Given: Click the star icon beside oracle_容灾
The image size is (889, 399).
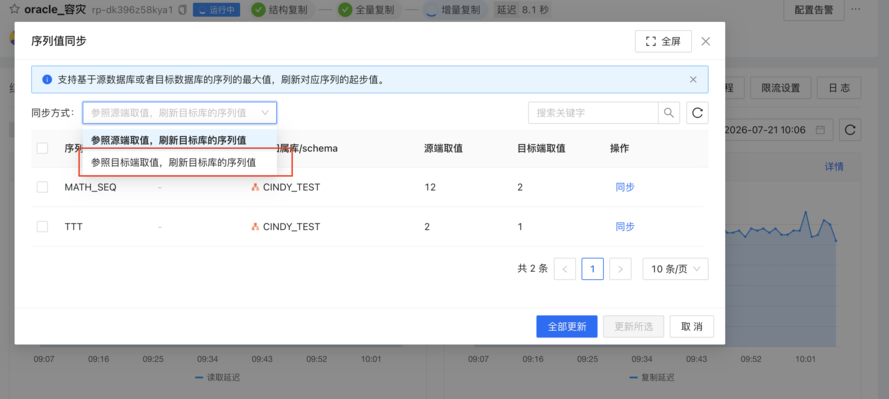Looking at the screenshot, I should tap(15, 10).
